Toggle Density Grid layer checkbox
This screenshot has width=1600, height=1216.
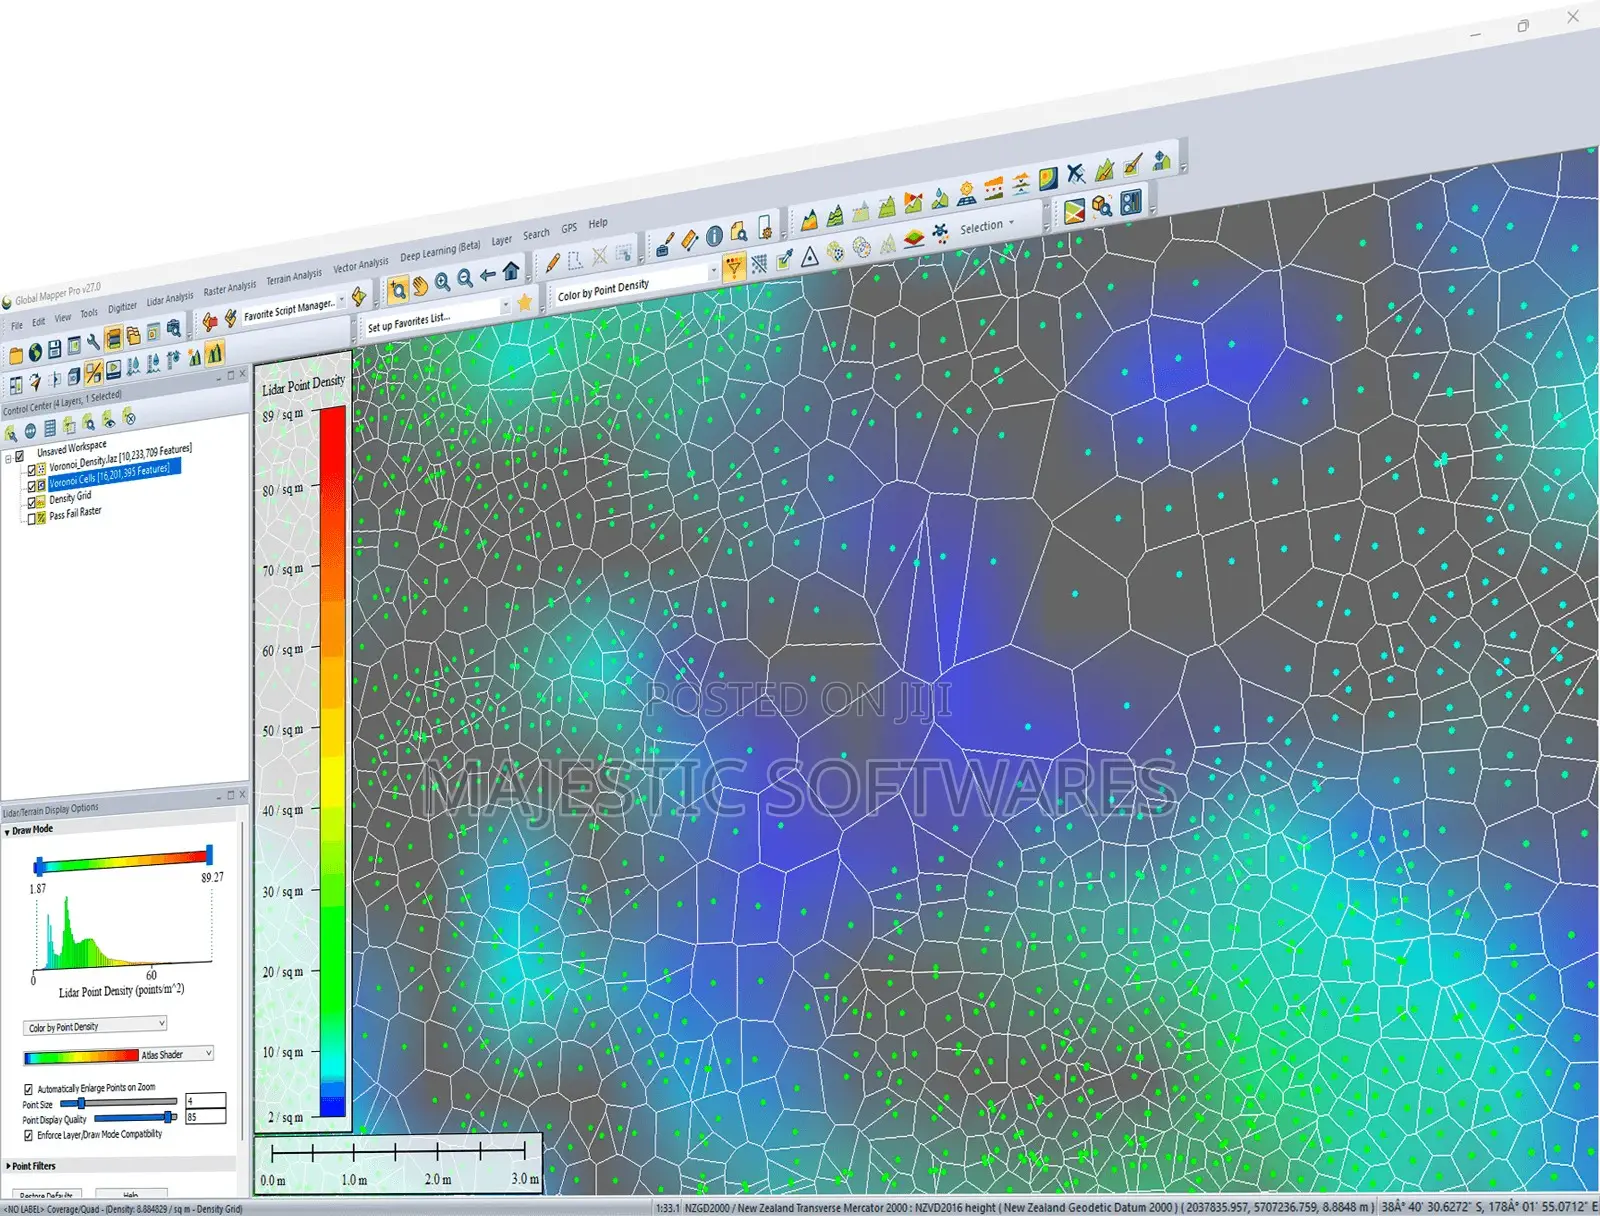click(31, 503)
